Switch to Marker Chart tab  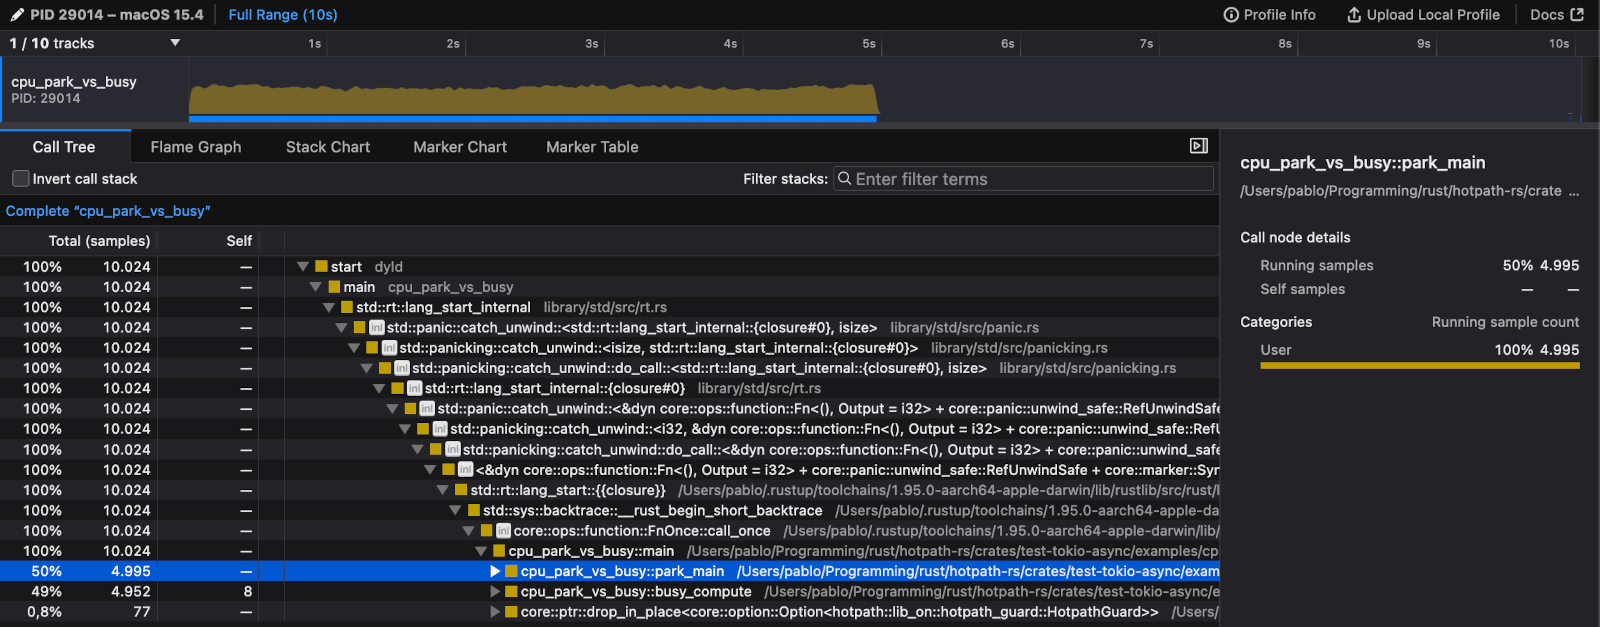click(460, 147)
